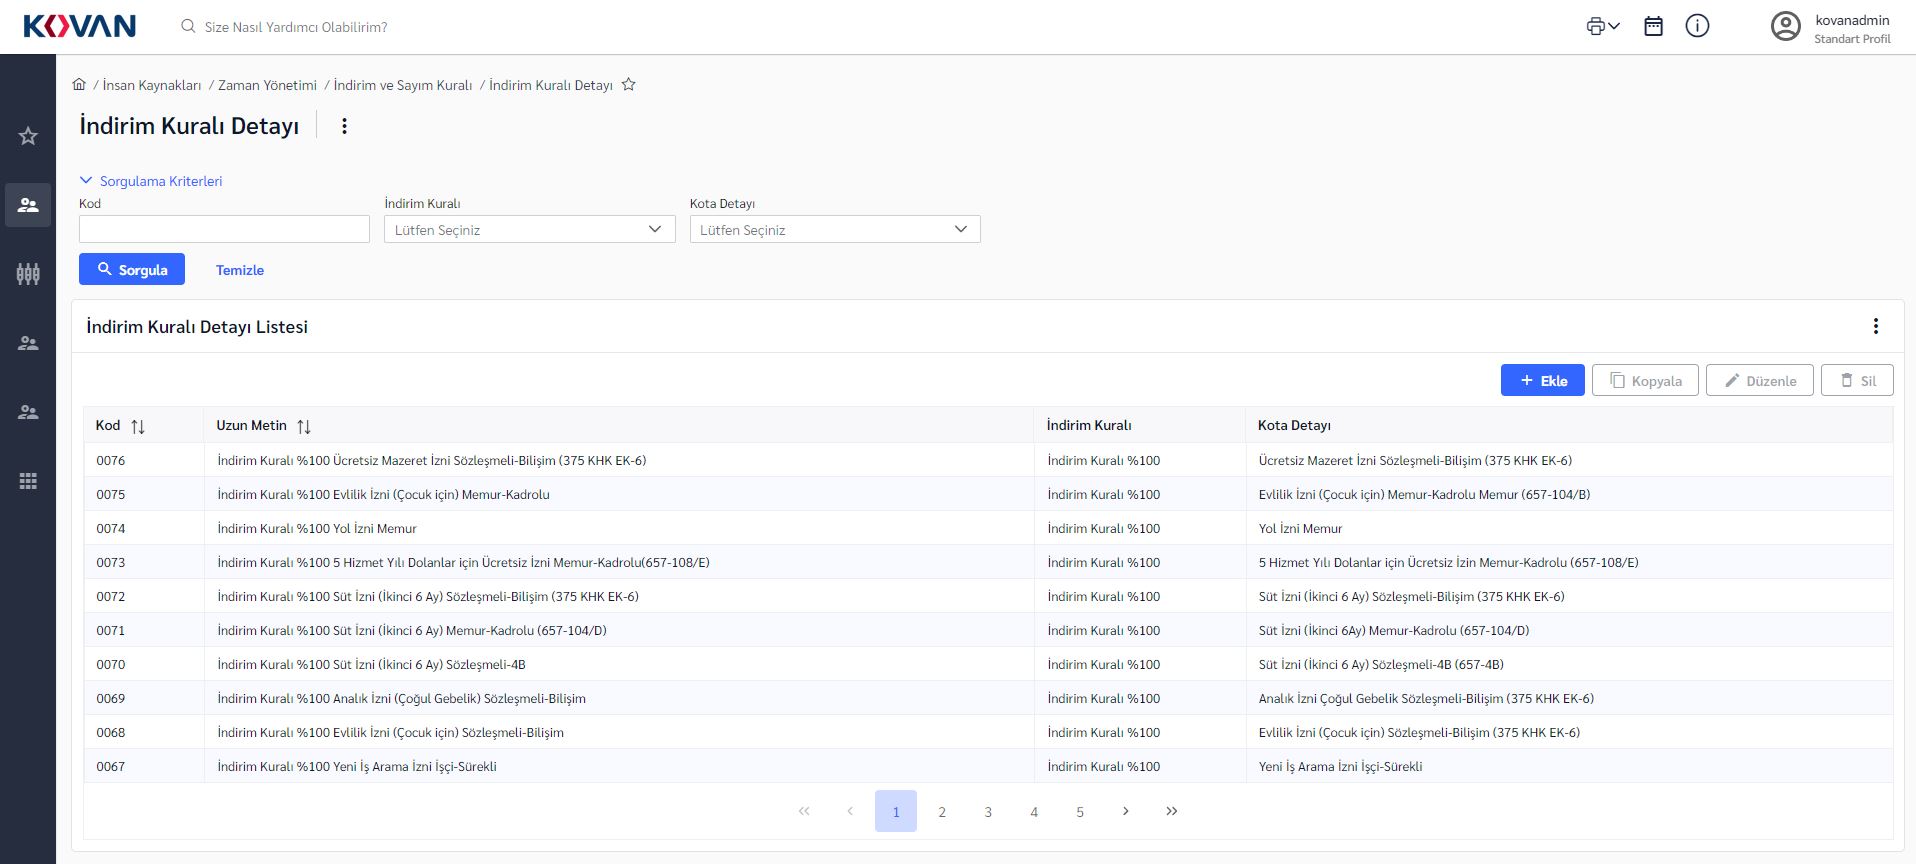The width and height of the screenshot is (1916, 864).
Task: Go to next page arrow
Action: 1126,811
